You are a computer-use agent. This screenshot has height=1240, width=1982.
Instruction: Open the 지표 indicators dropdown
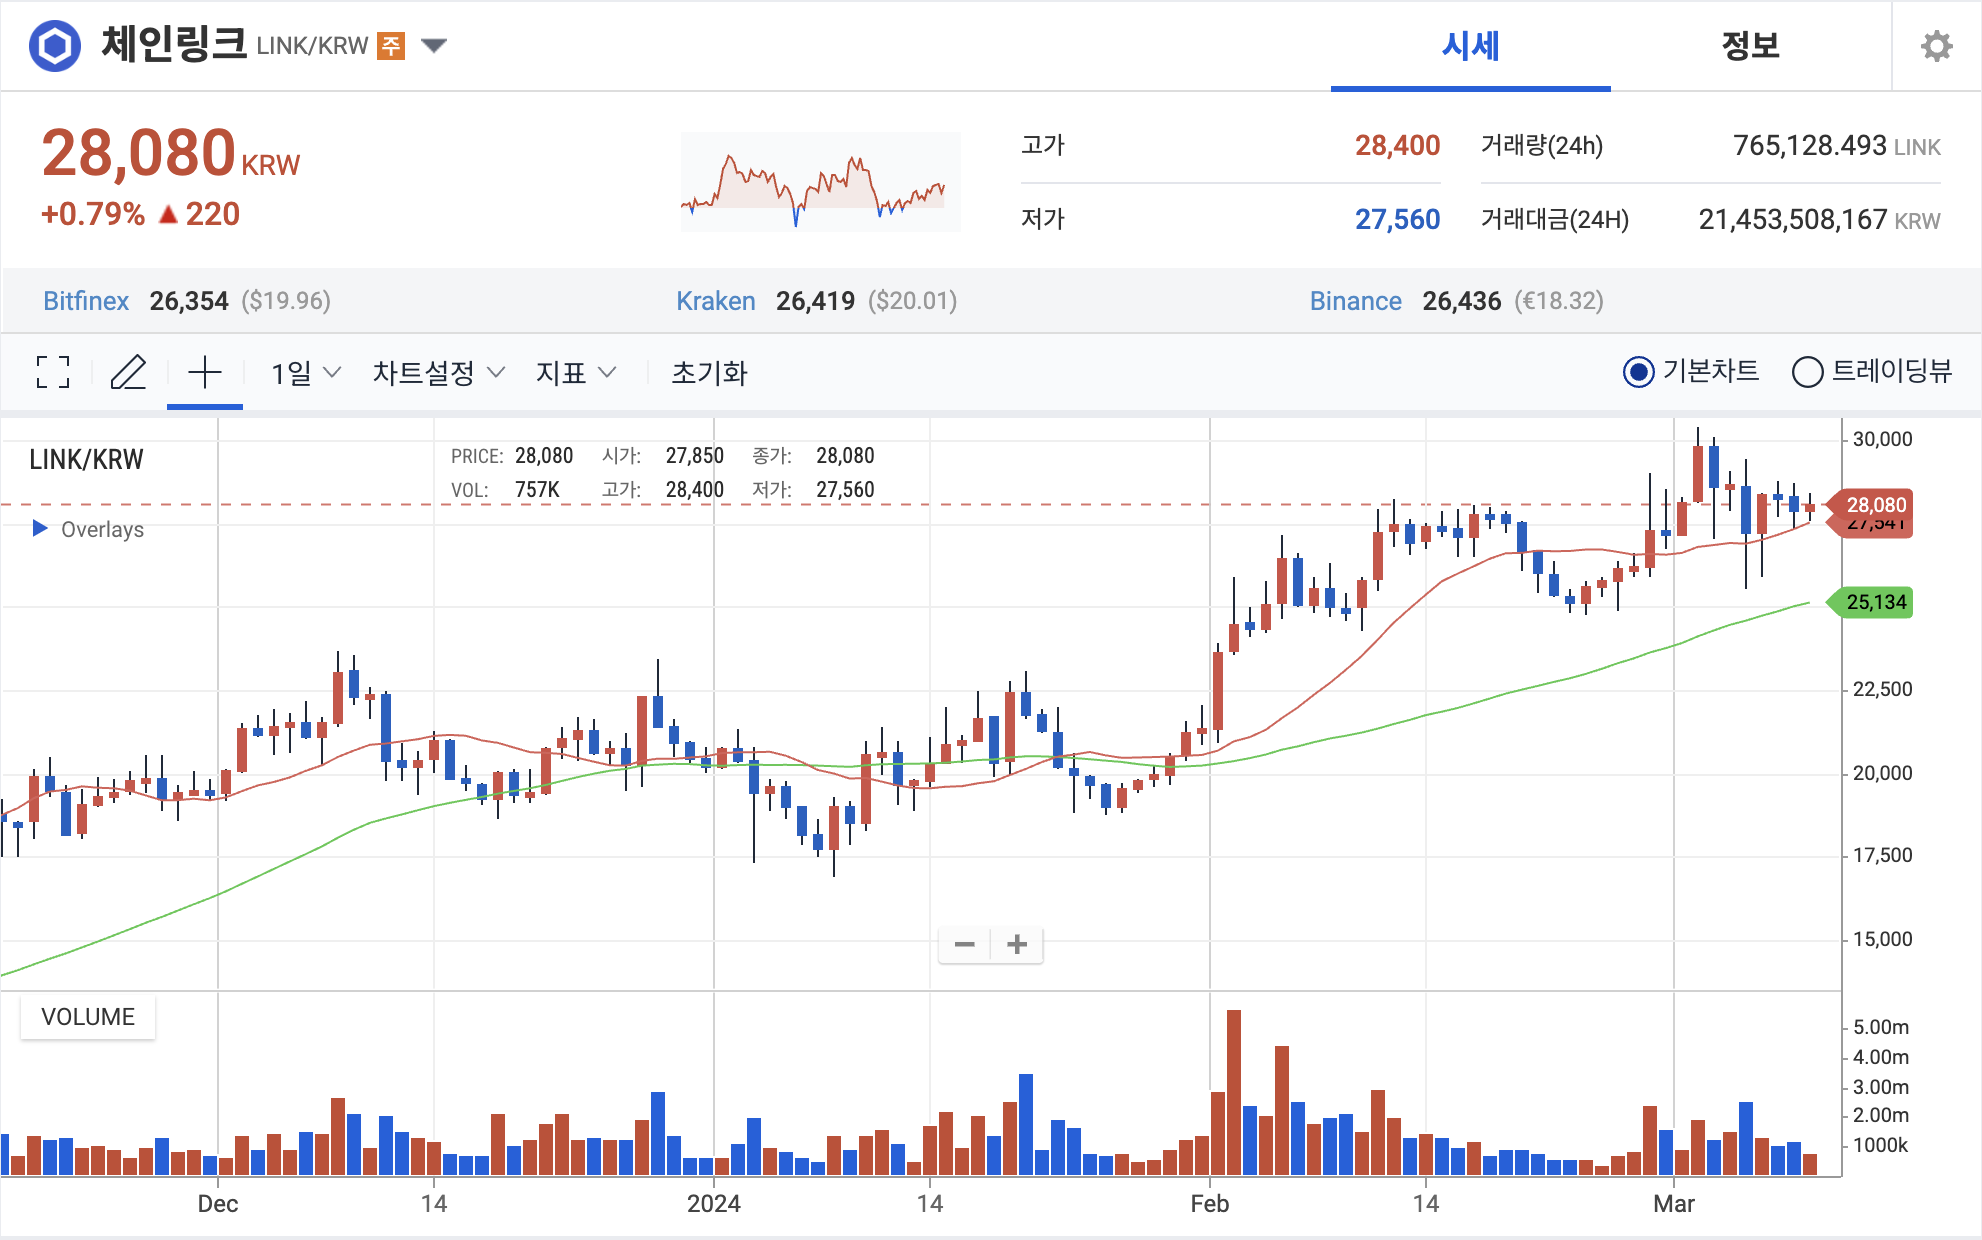tap(575, 373)
